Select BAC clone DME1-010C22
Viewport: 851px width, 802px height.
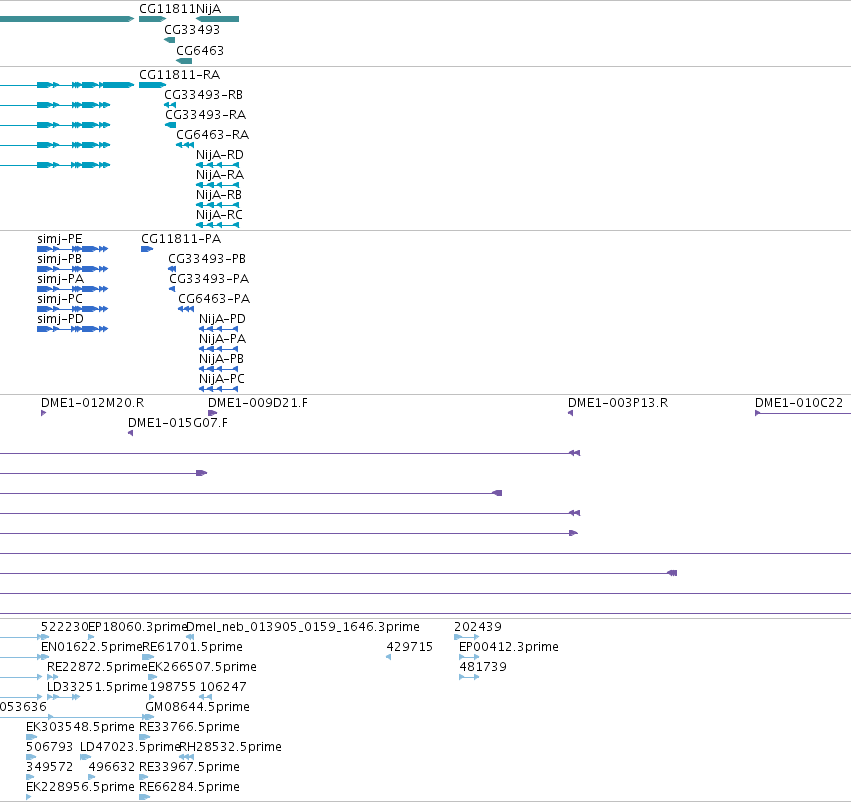[x=799, y=403]
